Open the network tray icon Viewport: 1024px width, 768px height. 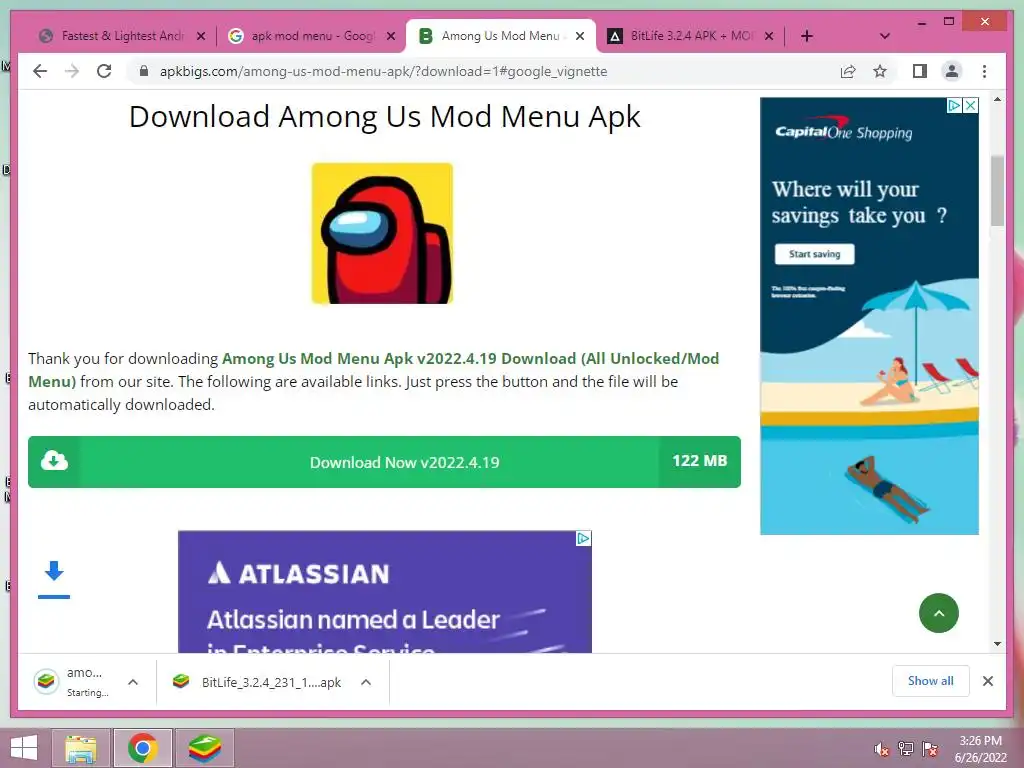point(906,748)
